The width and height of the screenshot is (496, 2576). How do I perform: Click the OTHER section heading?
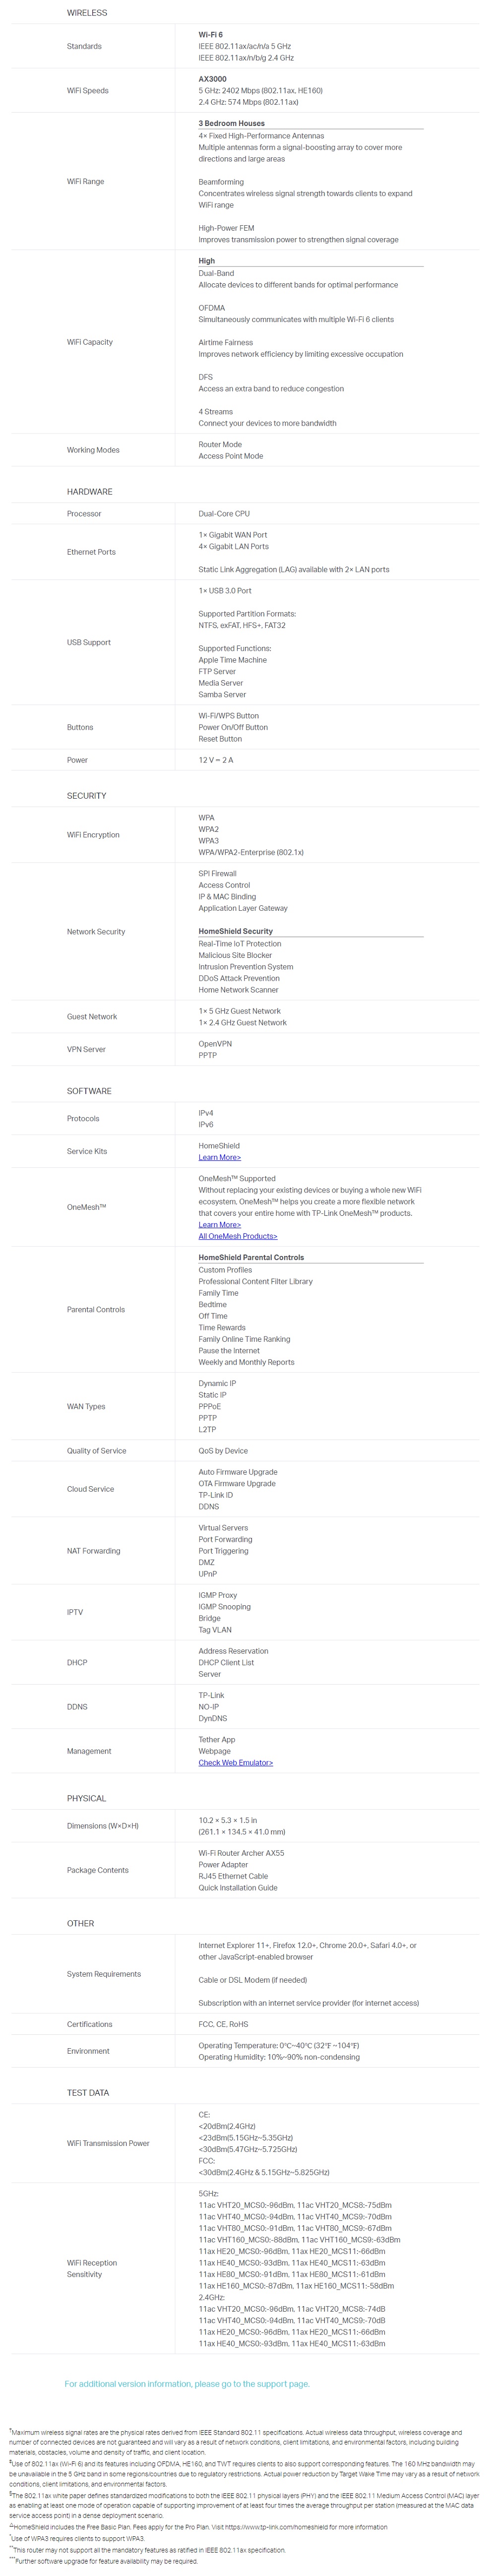(x=80, y=1923)
